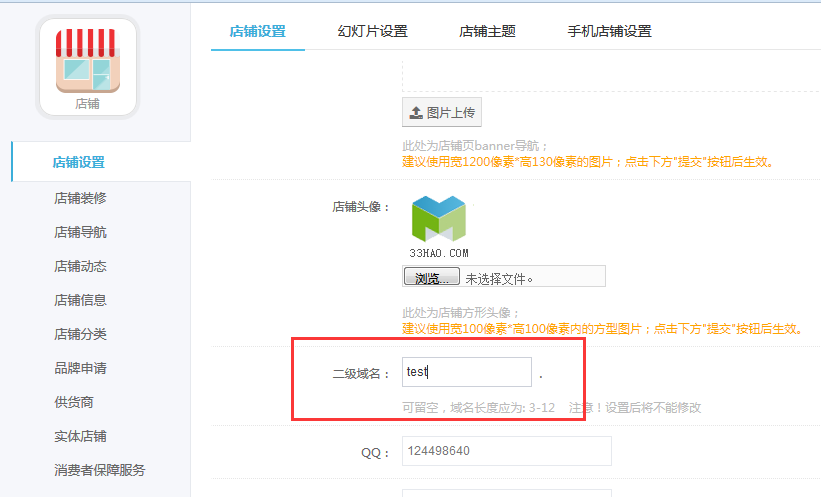The height and width of the screenshot is (497, 821).
Task: Click the 浏览... file browse button
Action: coord(432,277)
